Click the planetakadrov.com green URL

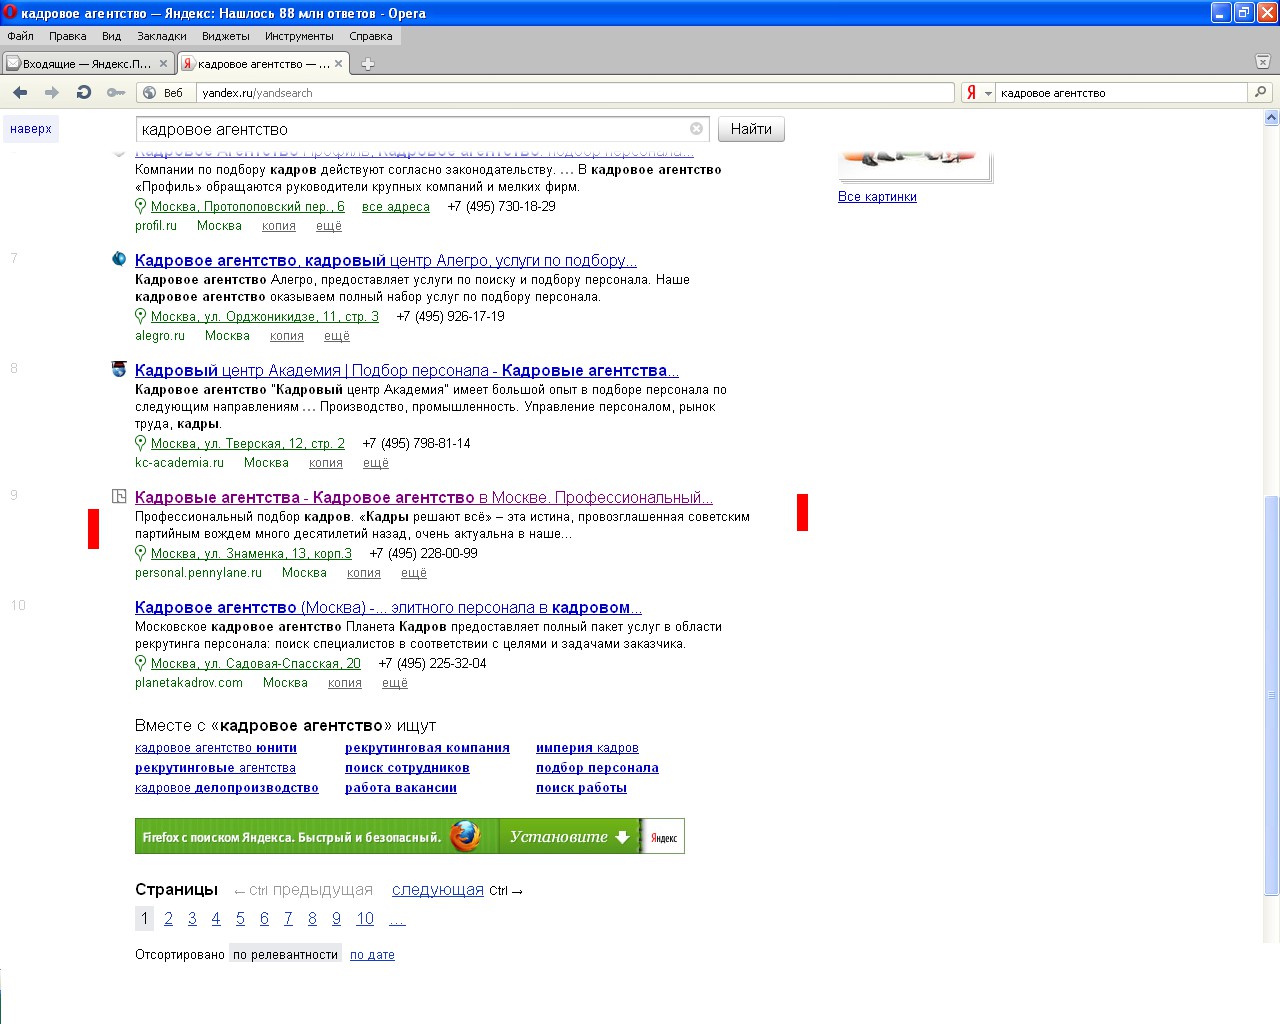coord(189,683)
